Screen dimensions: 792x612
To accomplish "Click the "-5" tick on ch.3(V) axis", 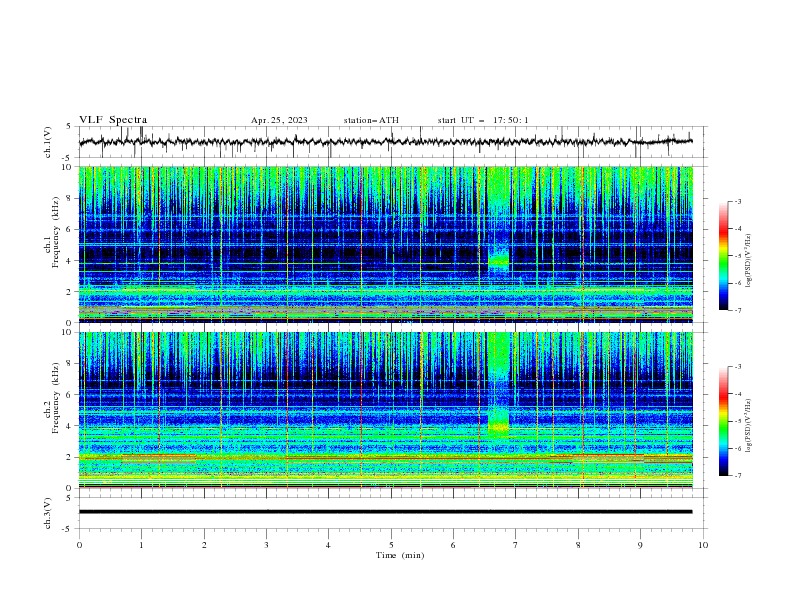I will click(68, 529).
